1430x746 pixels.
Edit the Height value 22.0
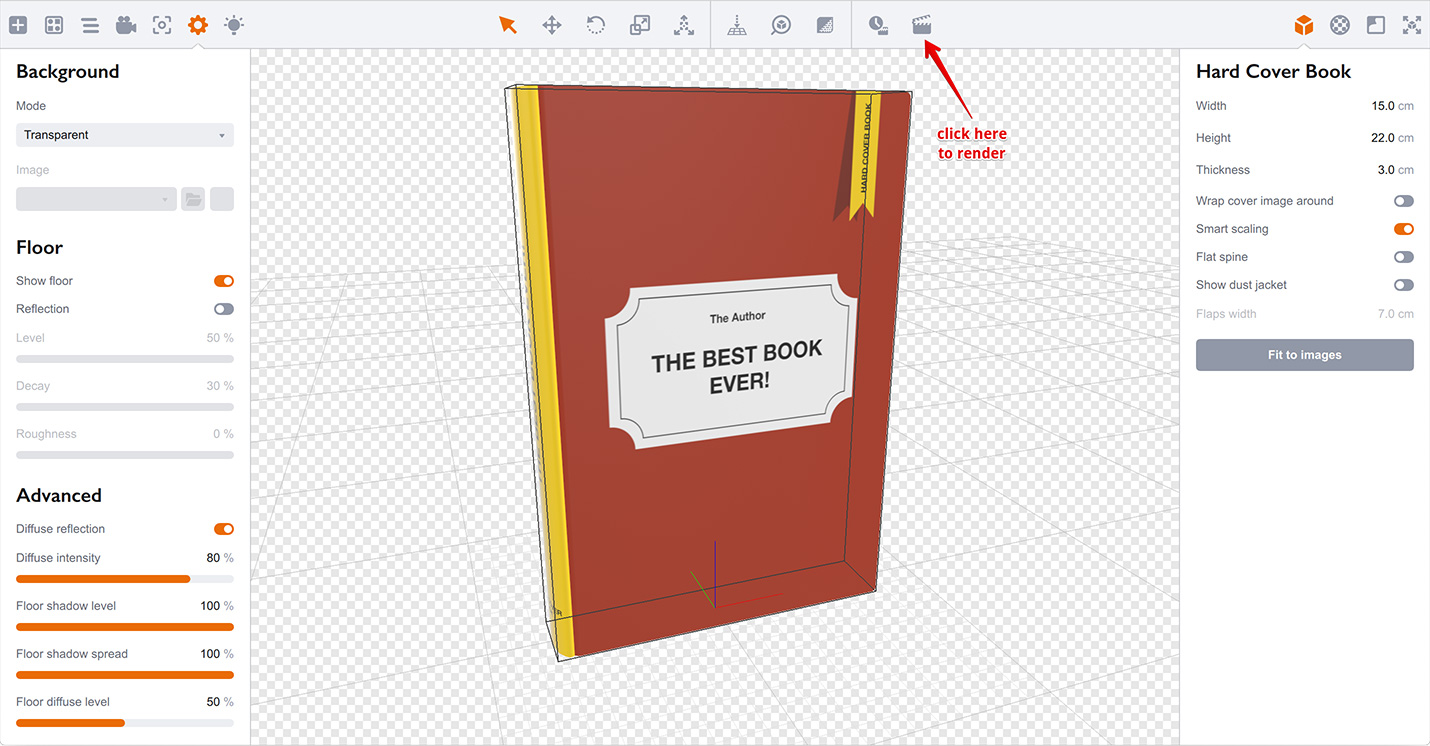[1382, 138]
